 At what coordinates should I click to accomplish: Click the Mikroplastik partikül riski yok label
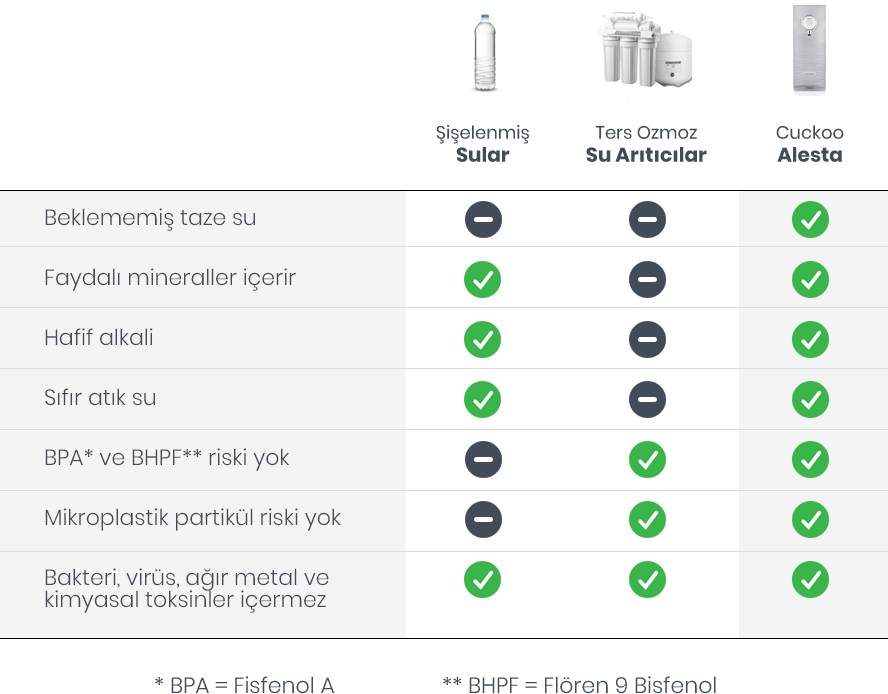[192, 518]
